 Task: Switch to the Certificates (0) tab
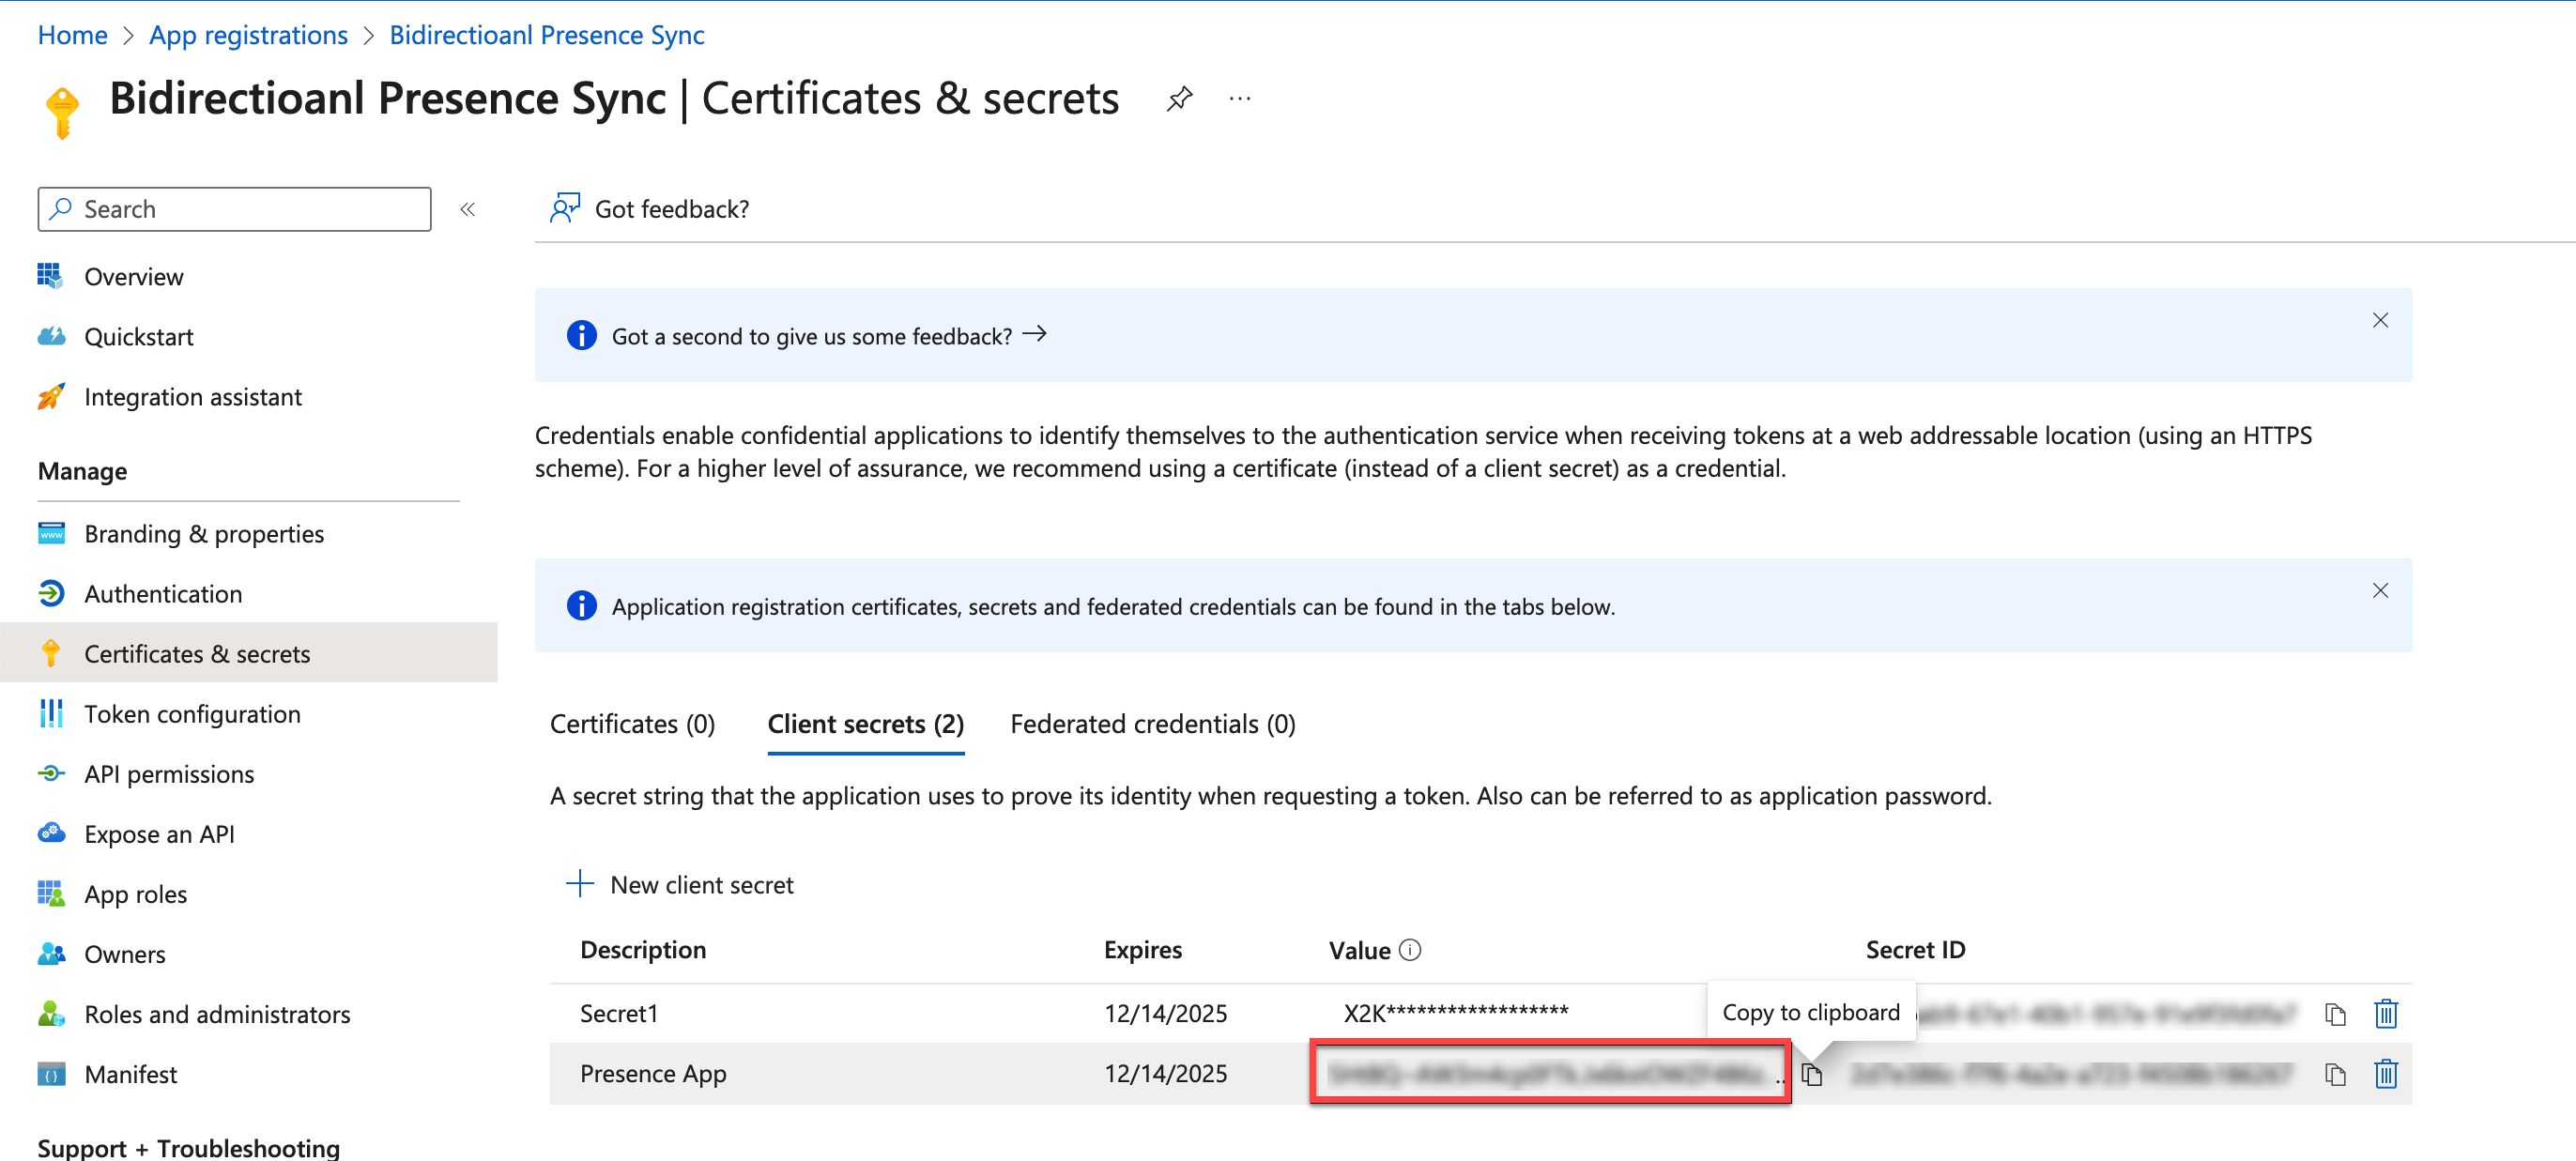(x=632, y=723)
